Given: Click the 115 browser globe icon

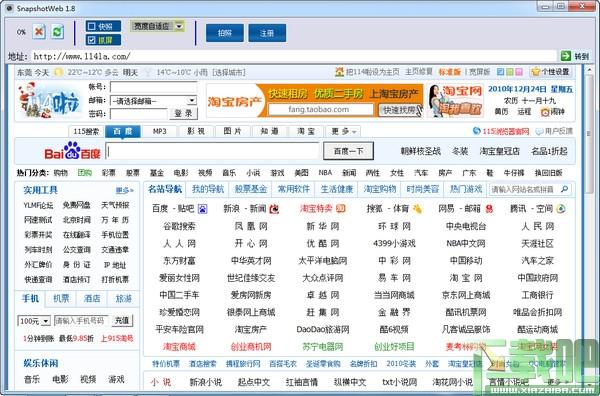Looking at the screenshot, I should point(476,131).
